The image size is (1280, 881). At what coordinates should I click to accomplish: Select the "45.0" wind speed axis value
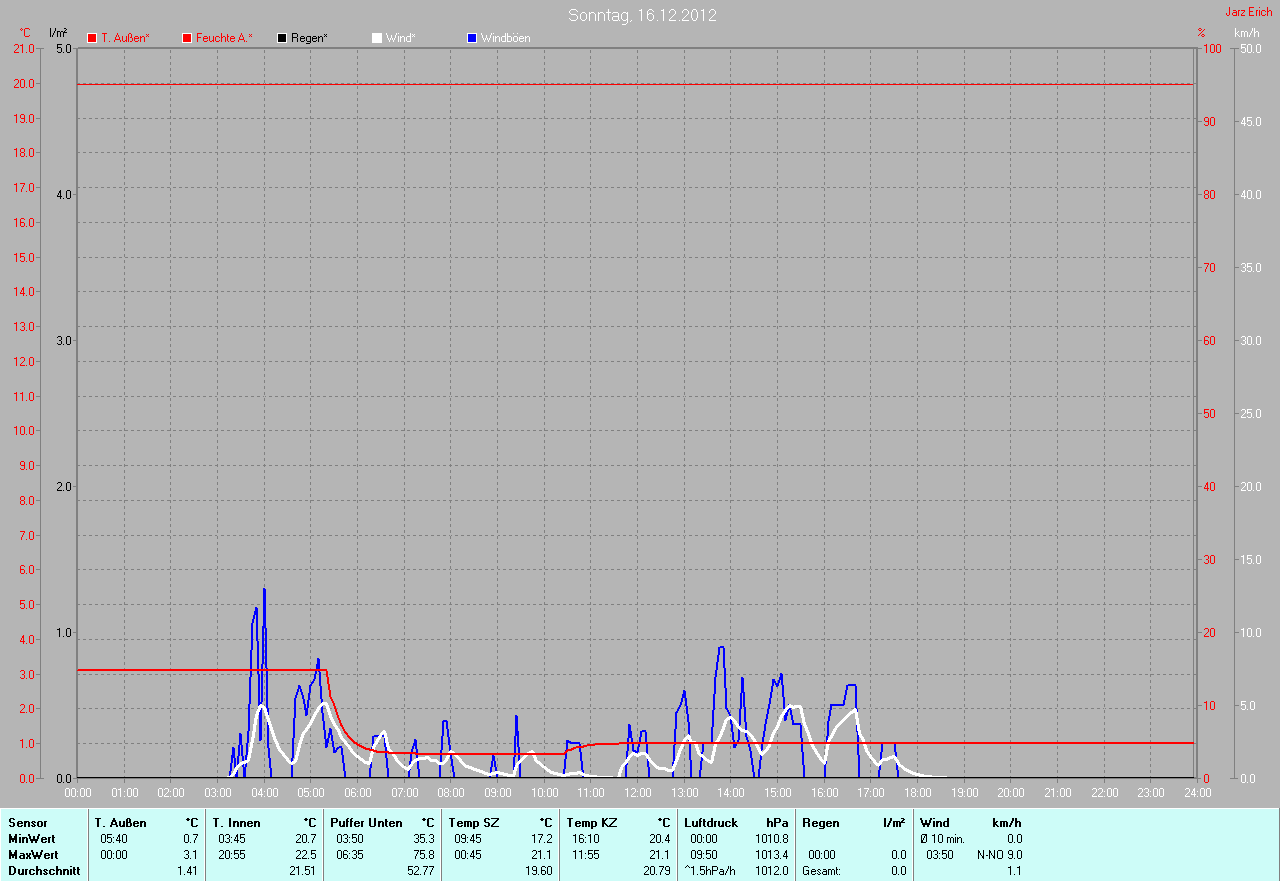1250,122
